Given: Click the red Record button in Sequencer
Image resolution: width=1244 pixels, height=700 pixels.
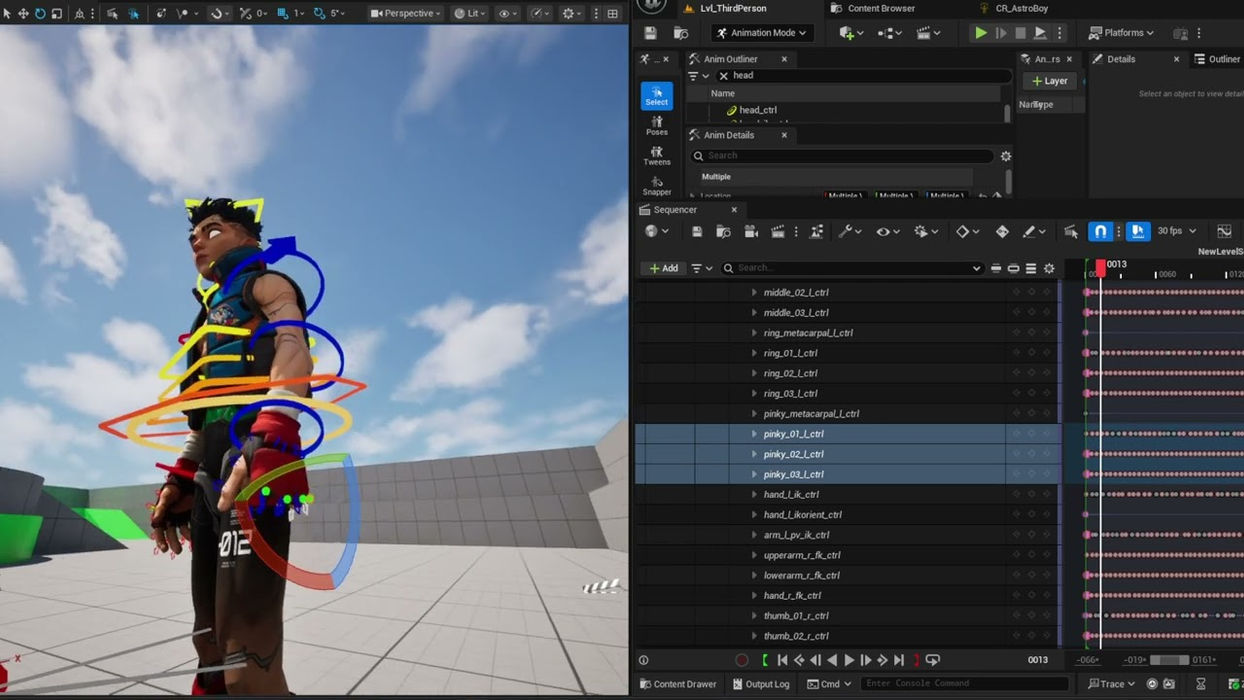Looking at the screenshot, I should tap(741, 660).
